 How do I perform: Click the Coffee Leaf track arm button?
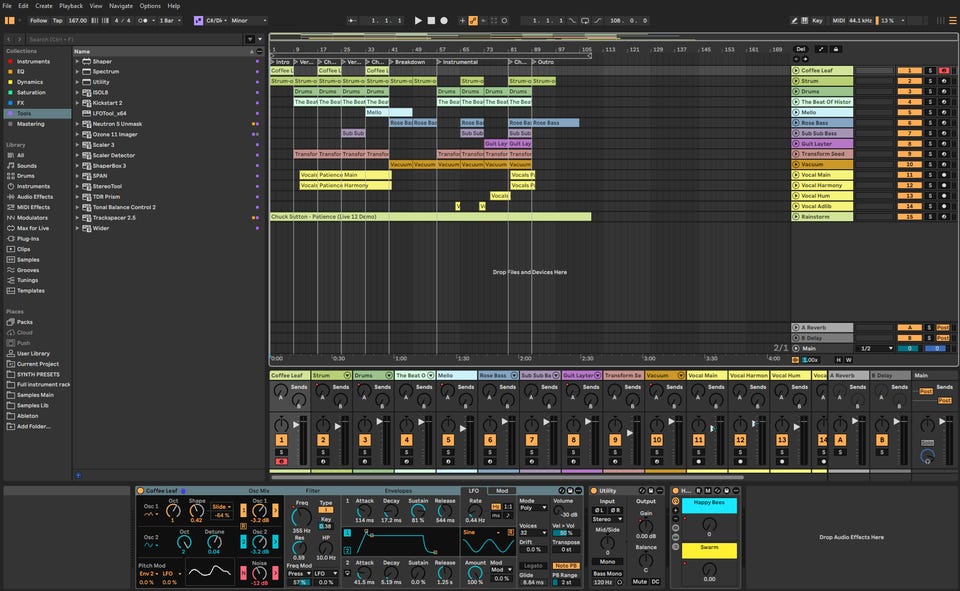[944, 71]
